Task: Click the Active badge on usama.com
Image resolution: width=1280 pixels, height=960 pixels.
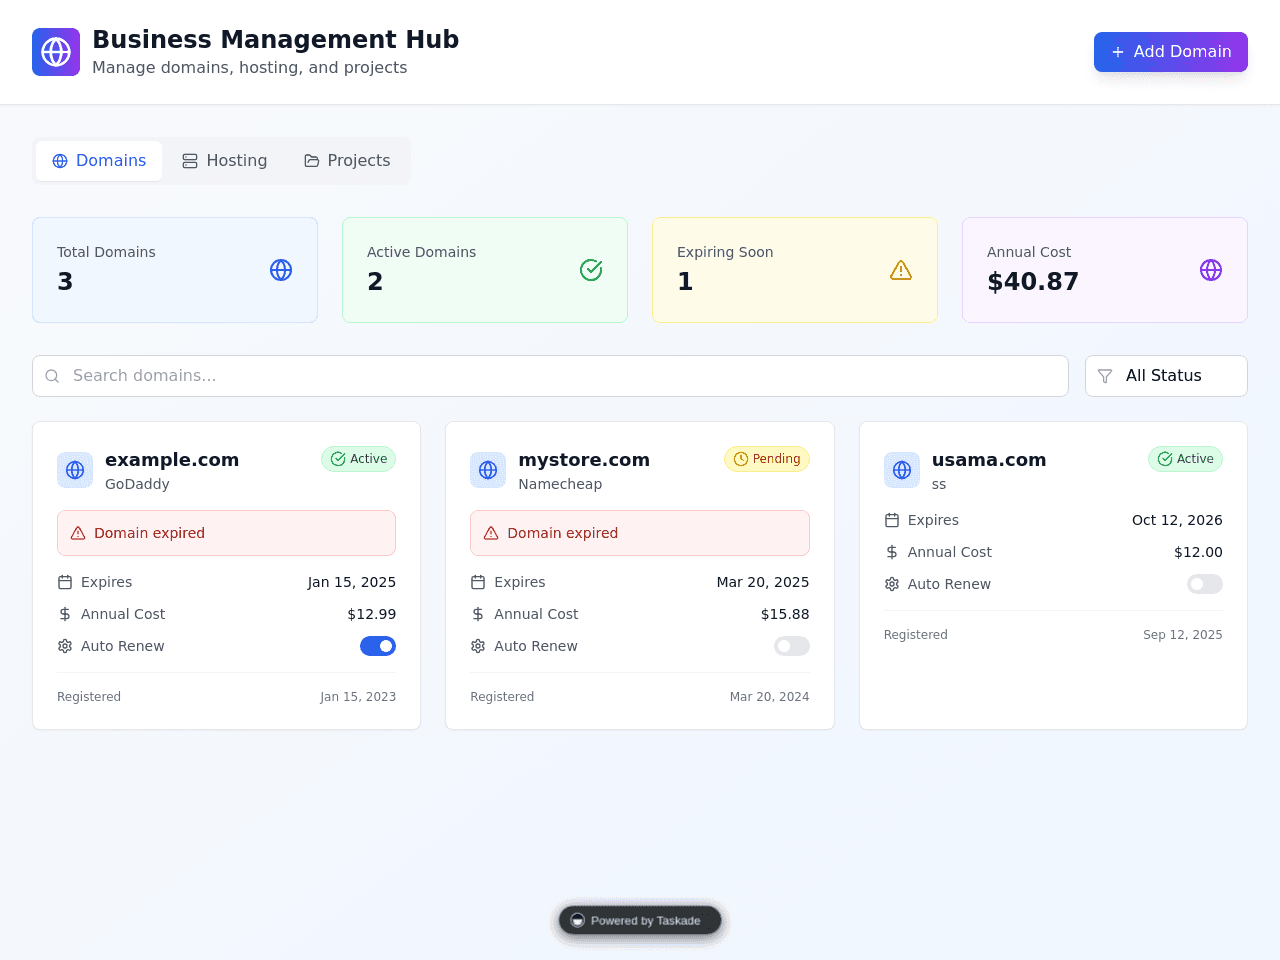Action: pos(1185,459)
